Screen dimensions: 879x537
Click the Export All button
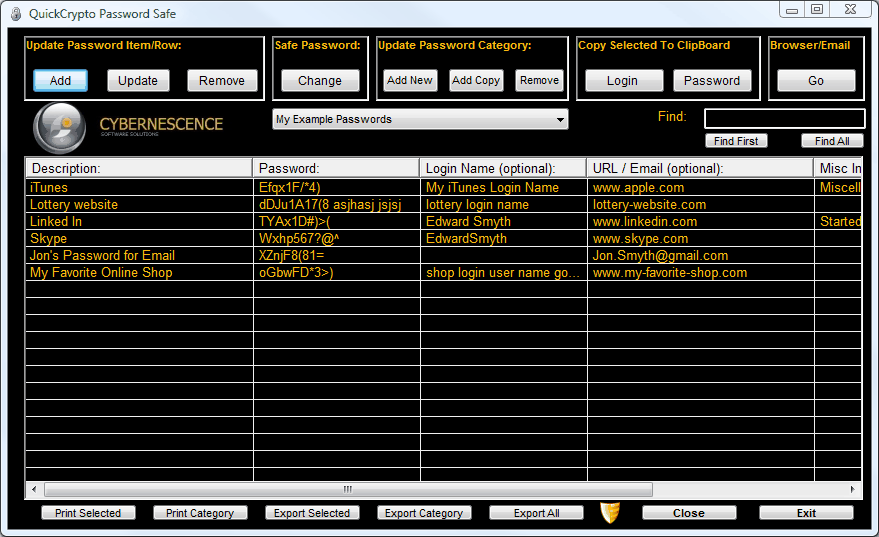click(x=536, y=513)
